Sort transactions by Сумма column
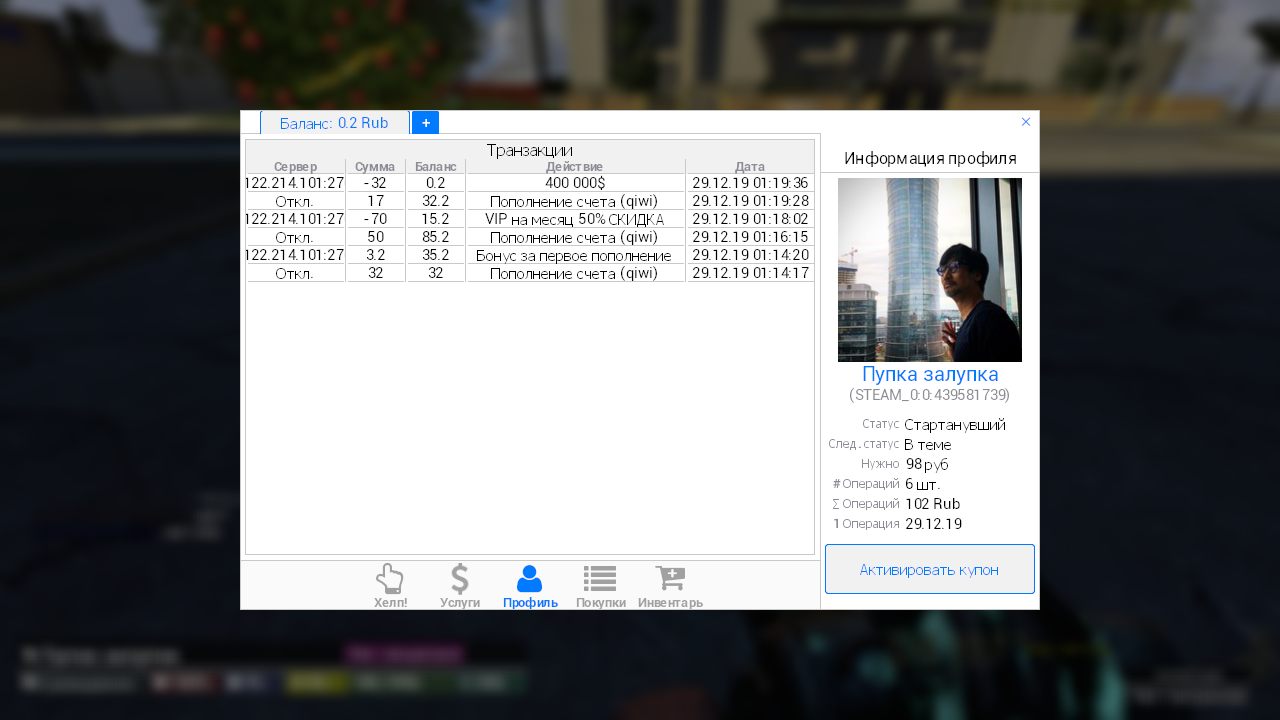 pyautogui.click(x=375, y=167)
